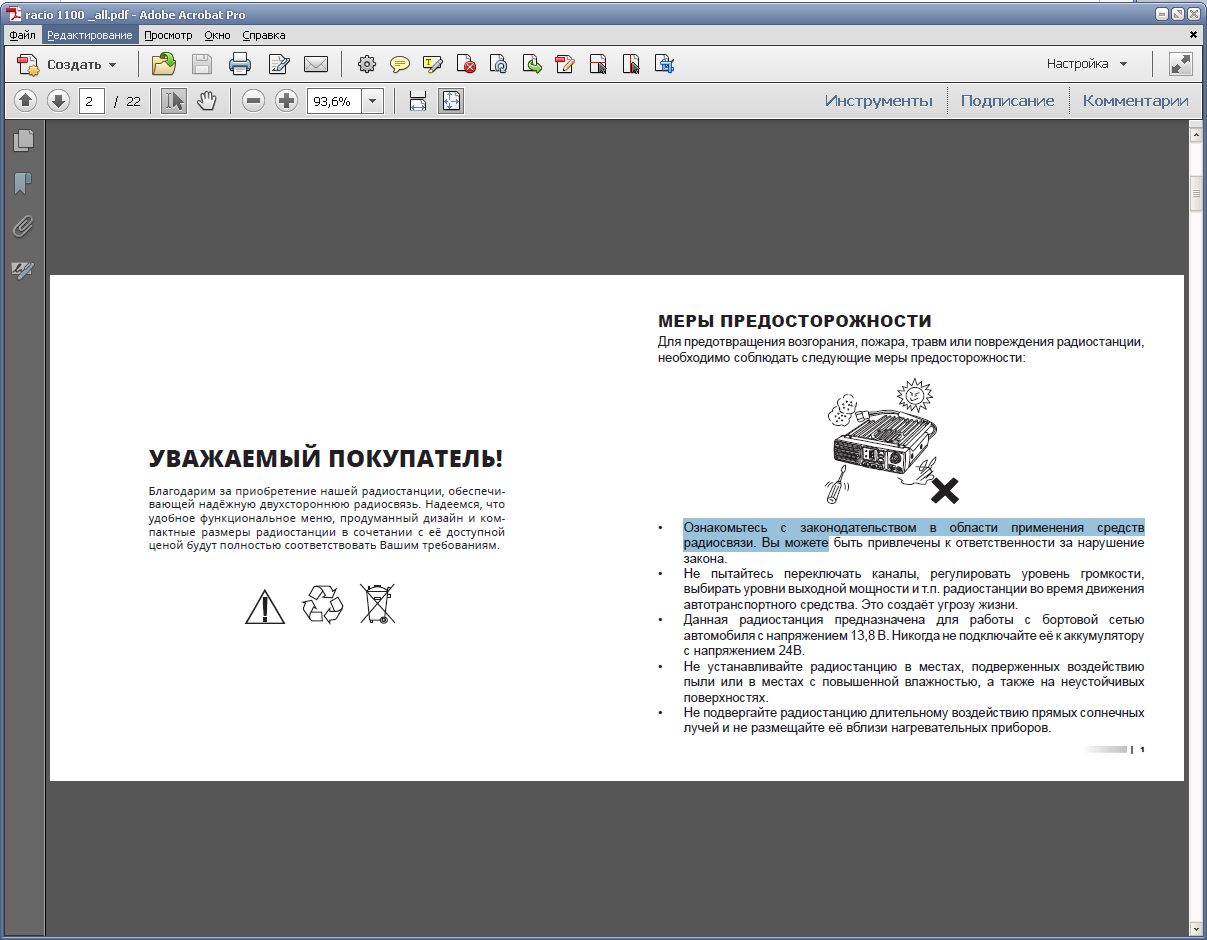
Task: Click heading УВАЖАЕМЫЙ ПОКУПАТЕЛЬ!
Action: 326,459
